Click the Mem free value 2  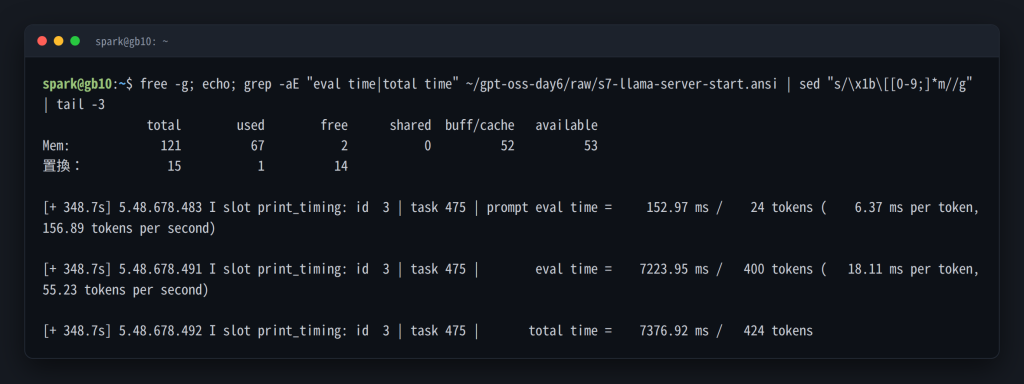[344, 146]
